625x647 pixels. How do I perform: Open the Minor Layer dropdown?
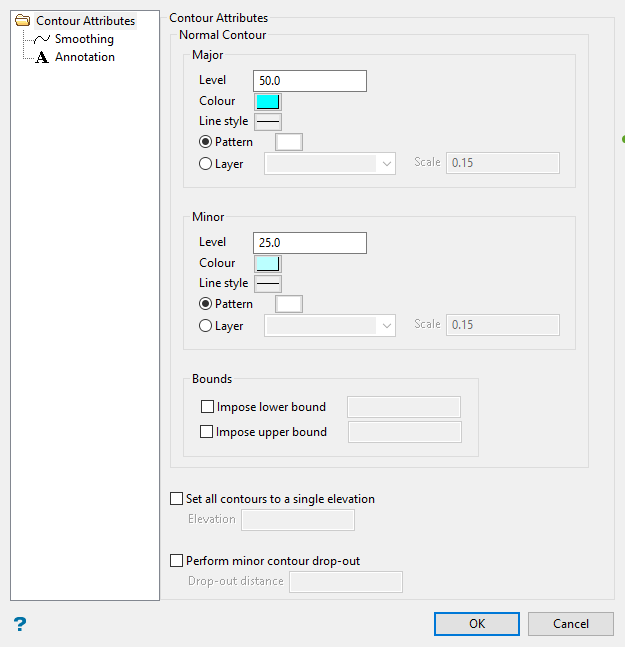pos(330,326)
